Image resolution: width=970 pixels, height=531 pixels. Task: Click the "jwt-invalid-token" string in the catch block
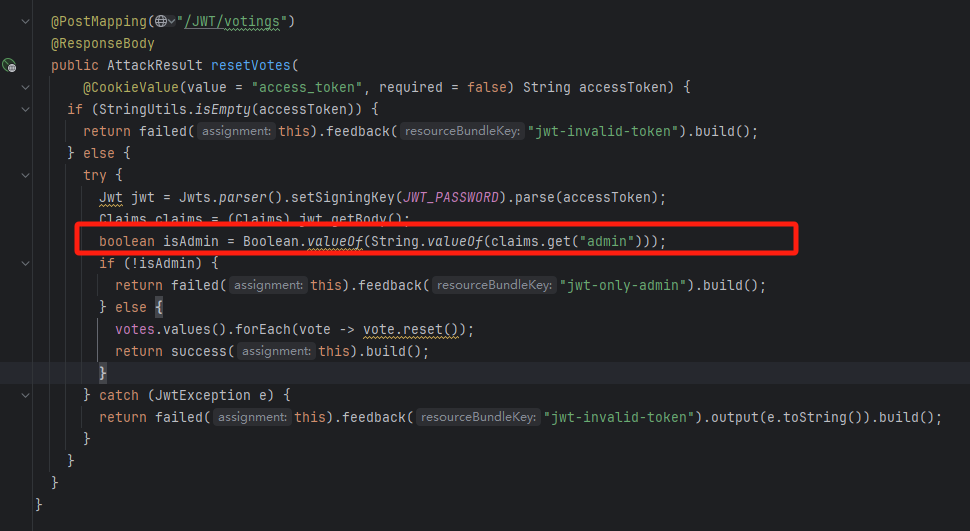pyautogui.click(x=619, y=417)
